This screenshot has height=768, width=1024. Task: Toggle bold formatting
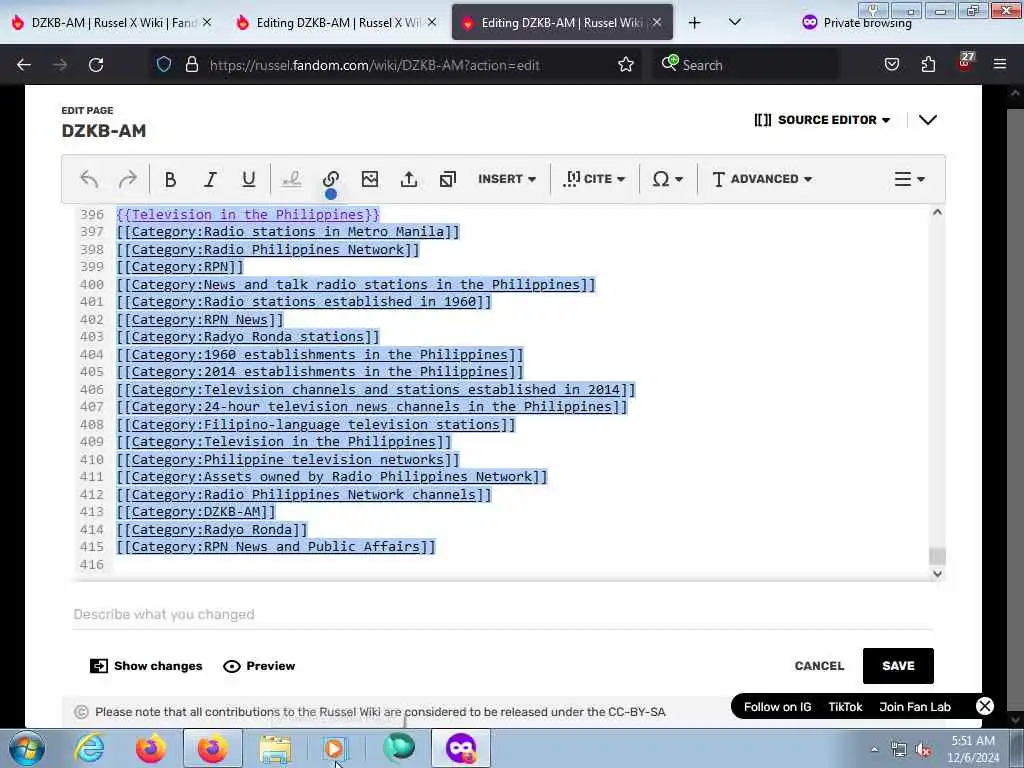pyautogui.click(x=170, y=179)
